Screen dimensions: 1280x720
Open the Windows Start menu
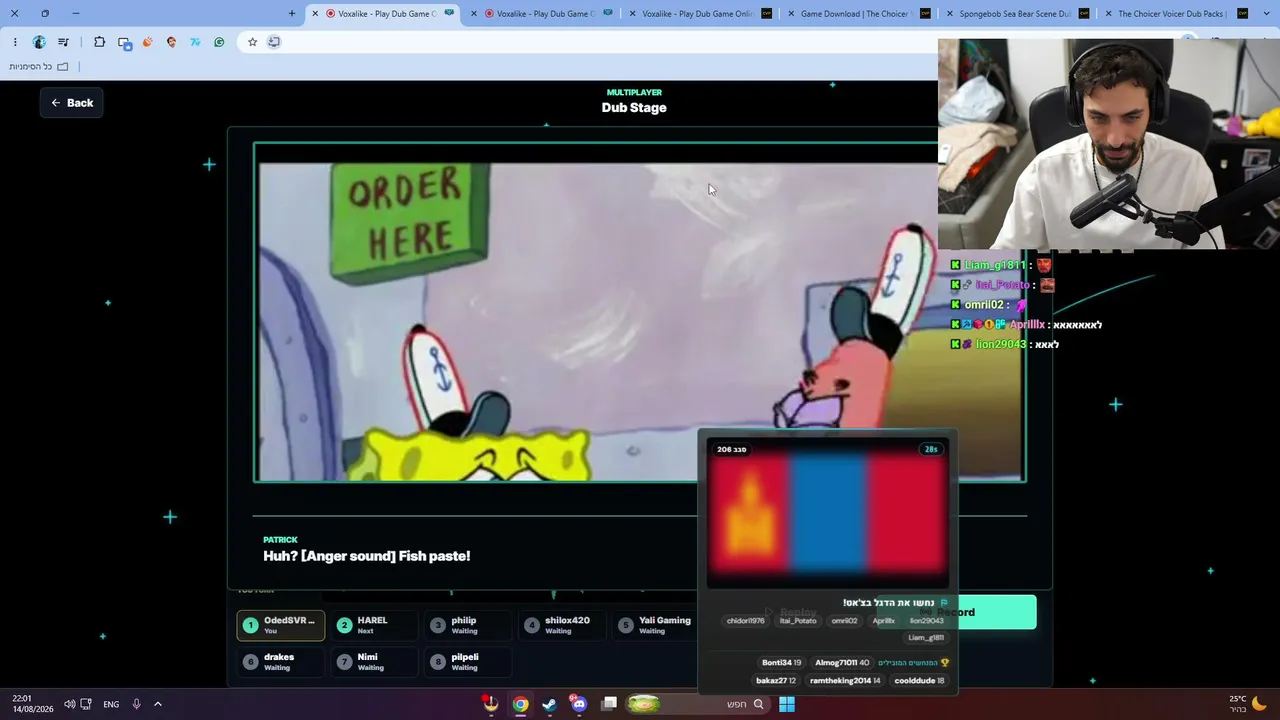787,704
